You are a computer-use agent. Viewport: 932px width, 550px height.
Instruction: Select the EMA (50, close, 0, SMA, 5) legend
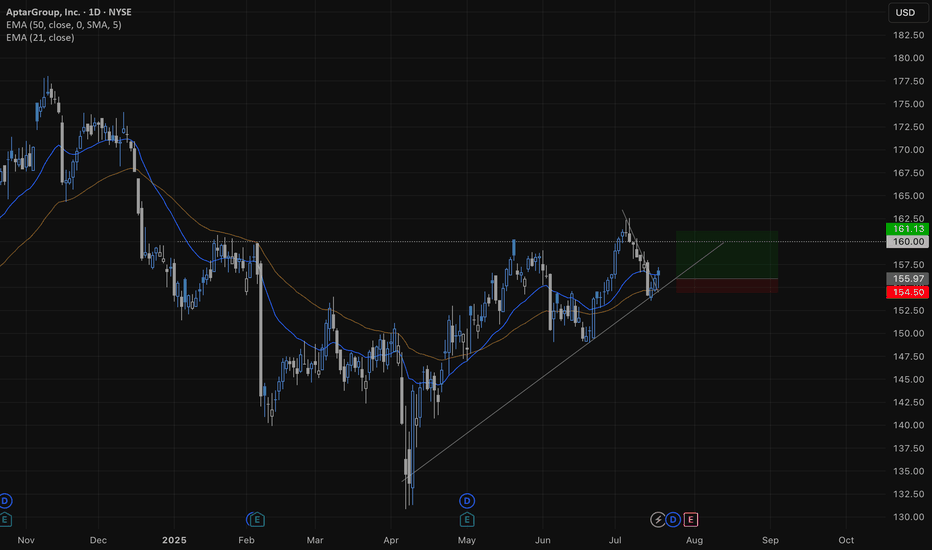point(64,25)
